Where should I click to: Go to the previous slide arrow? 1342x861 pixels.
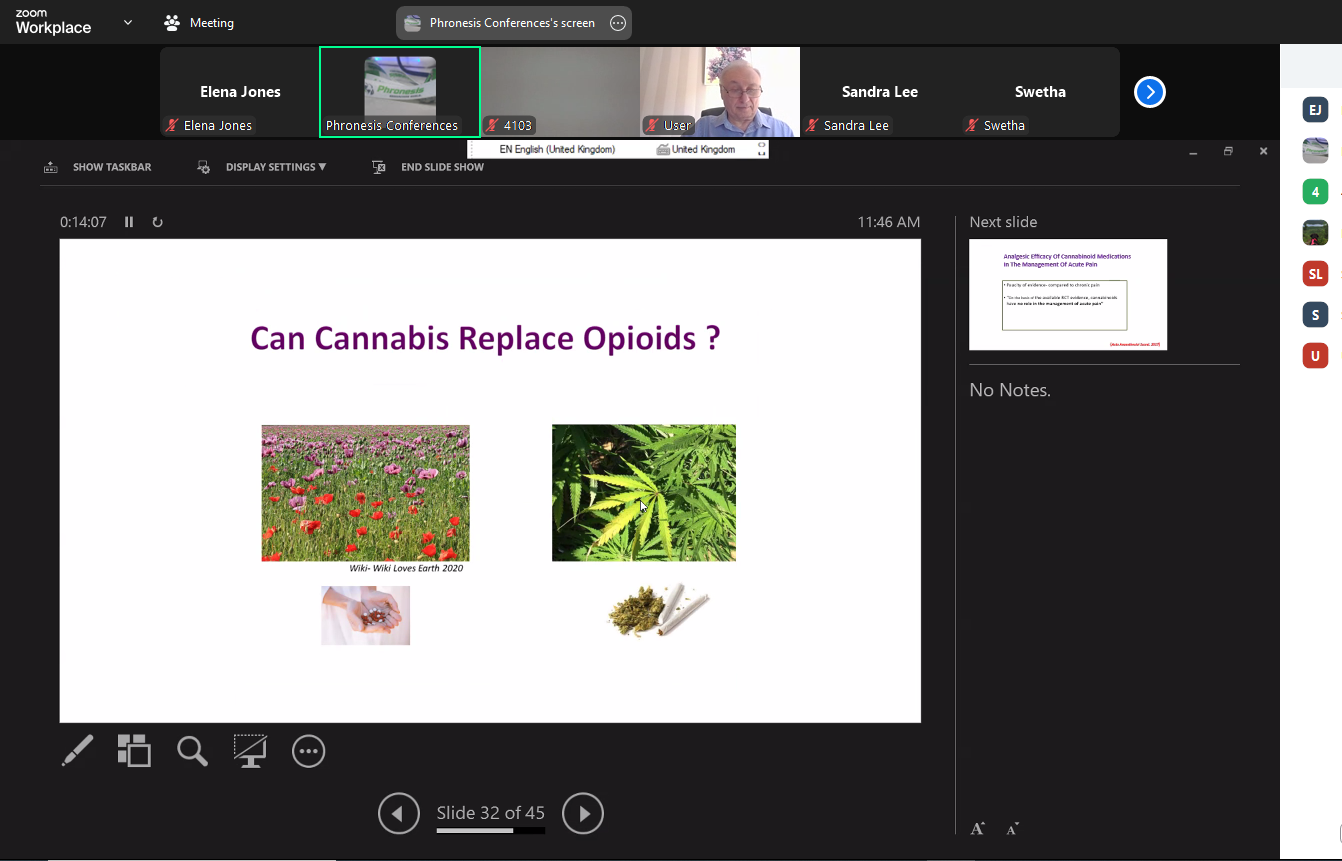(398, 813)
